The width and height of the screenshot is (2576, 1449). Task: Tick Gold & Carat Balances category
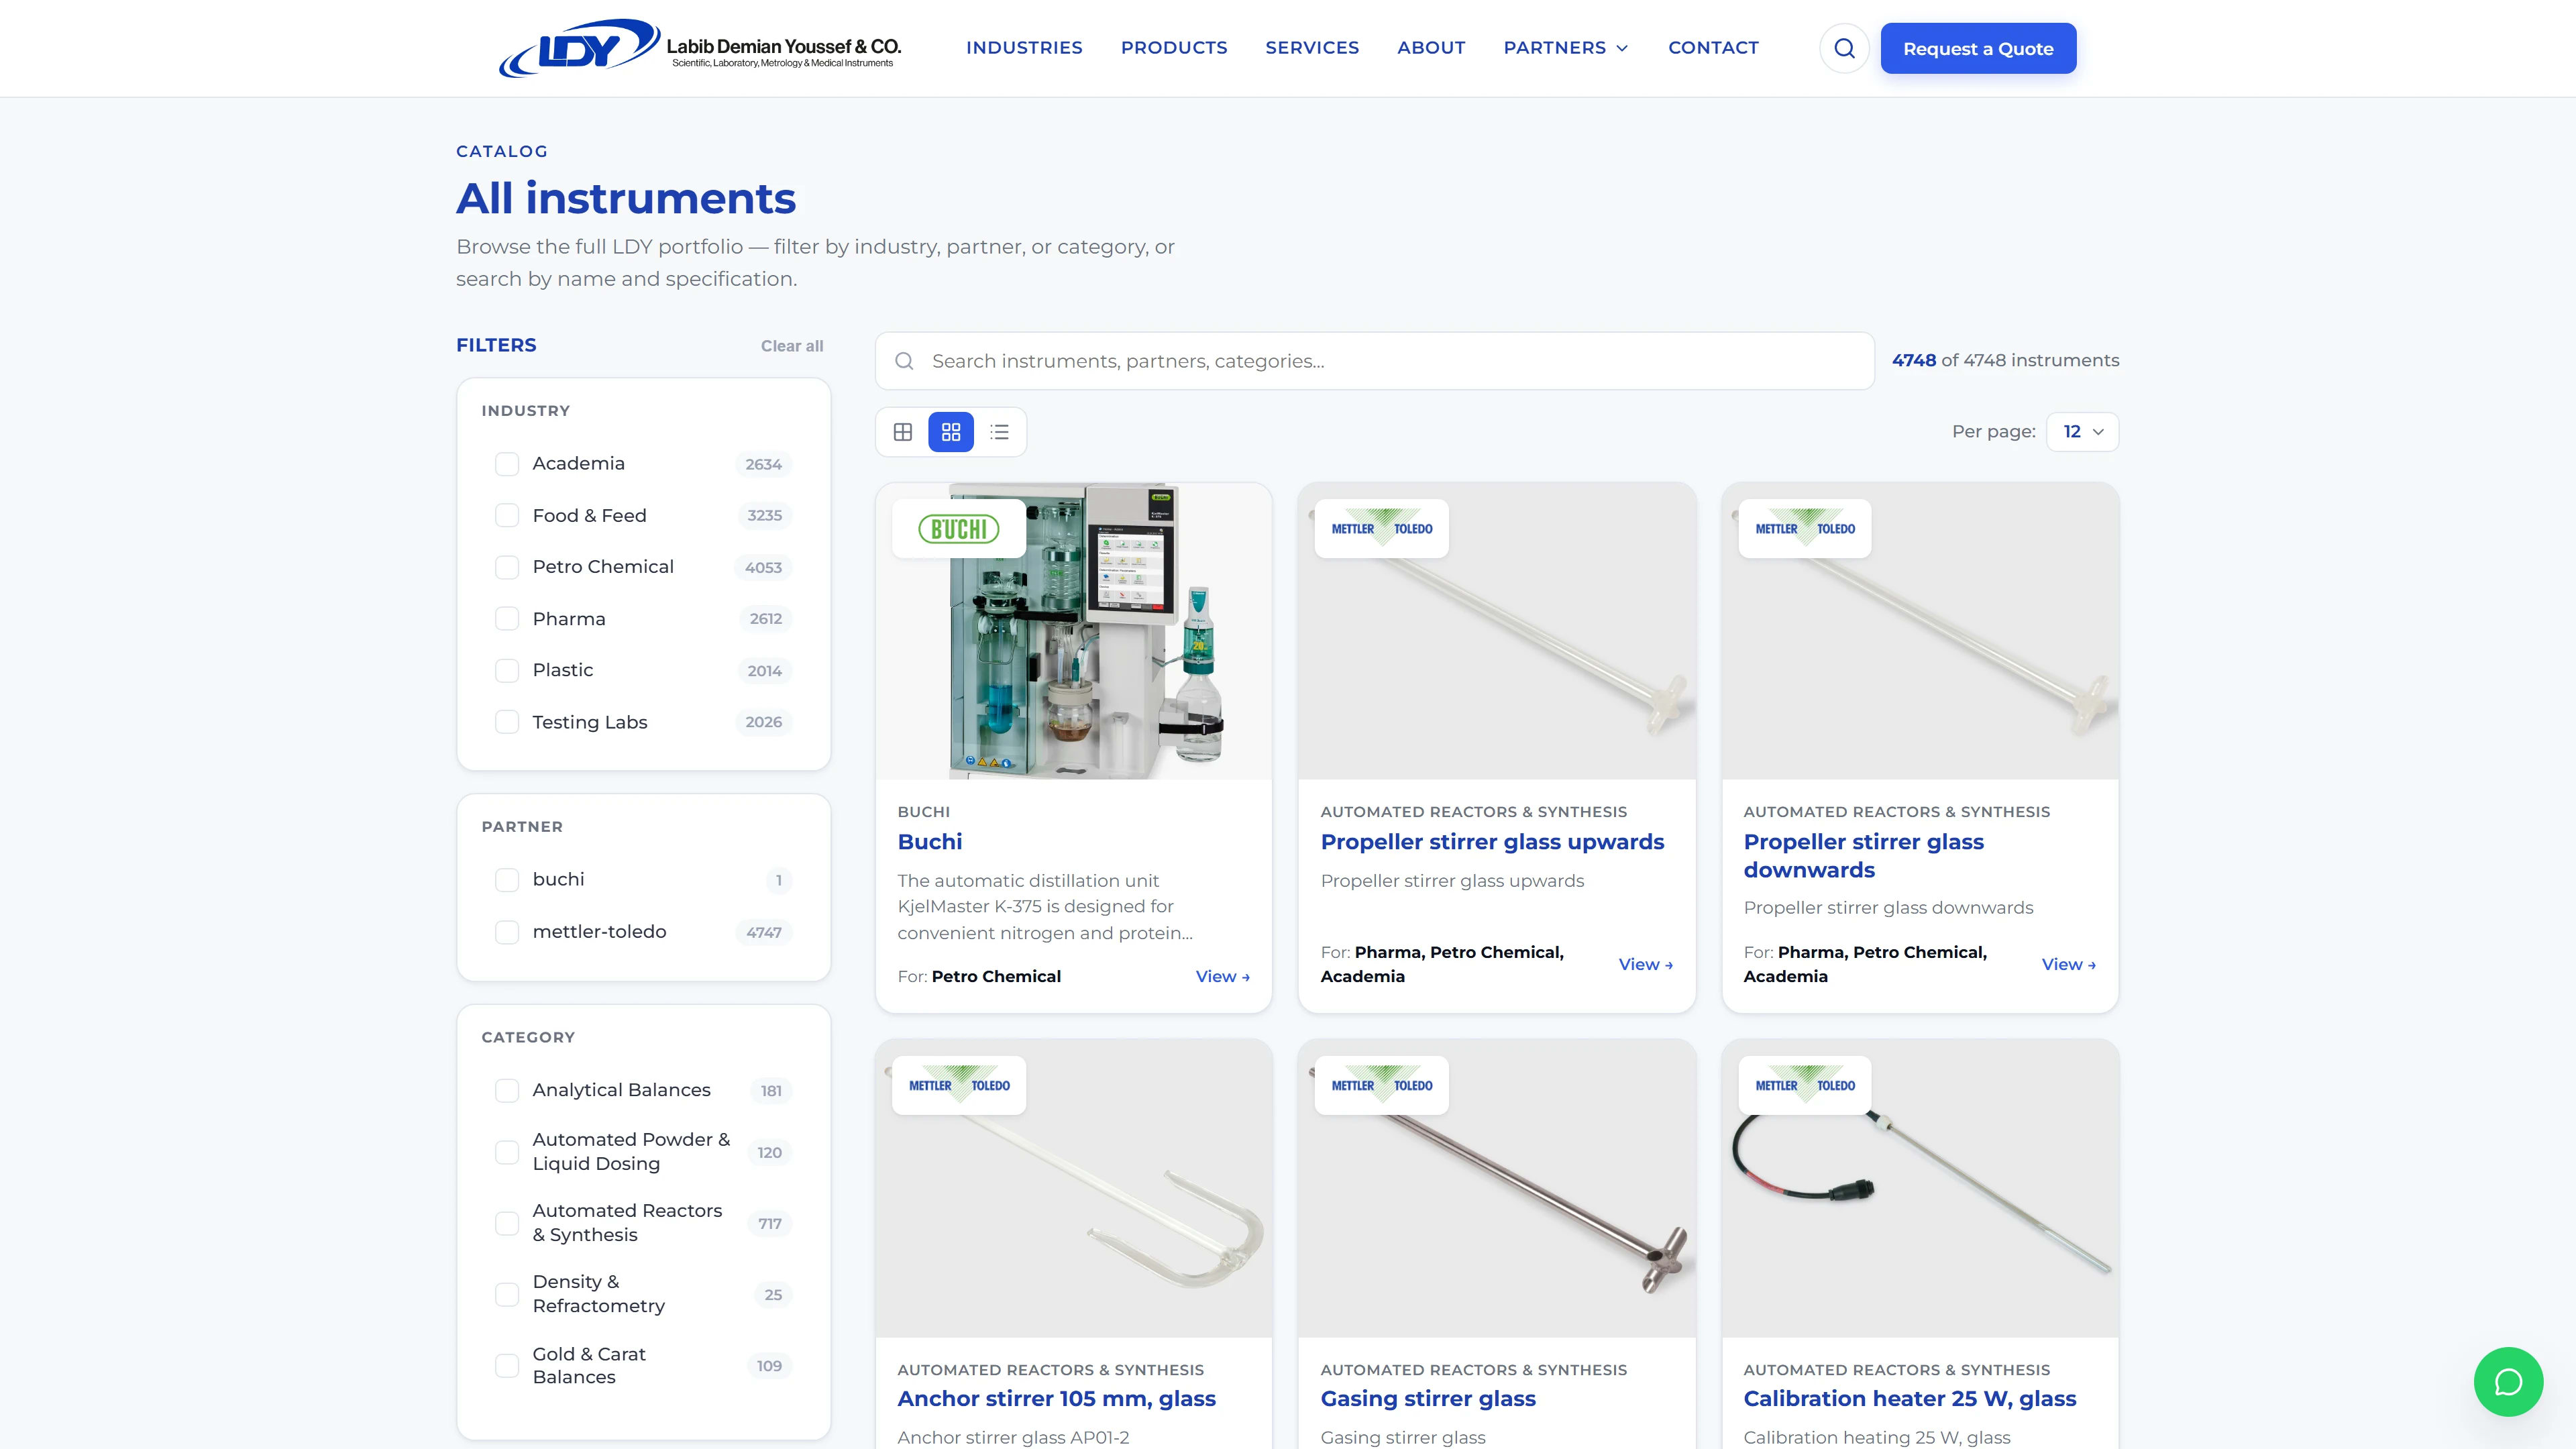pos(507,1365)
